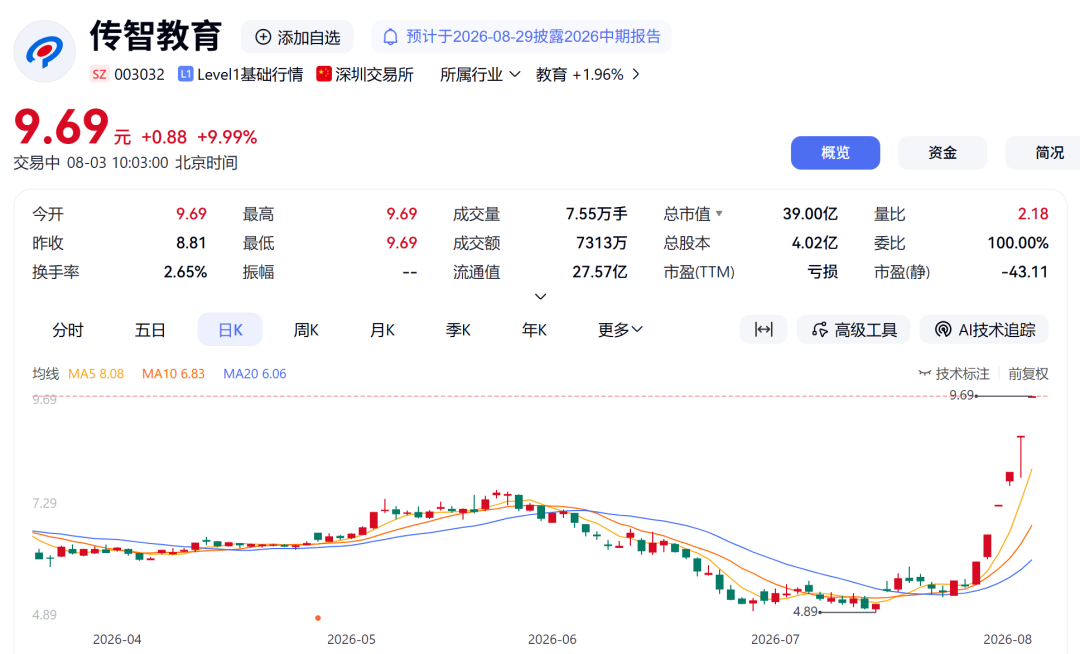Click the China flag icon beside 深圳交易所

click(324, 74)
